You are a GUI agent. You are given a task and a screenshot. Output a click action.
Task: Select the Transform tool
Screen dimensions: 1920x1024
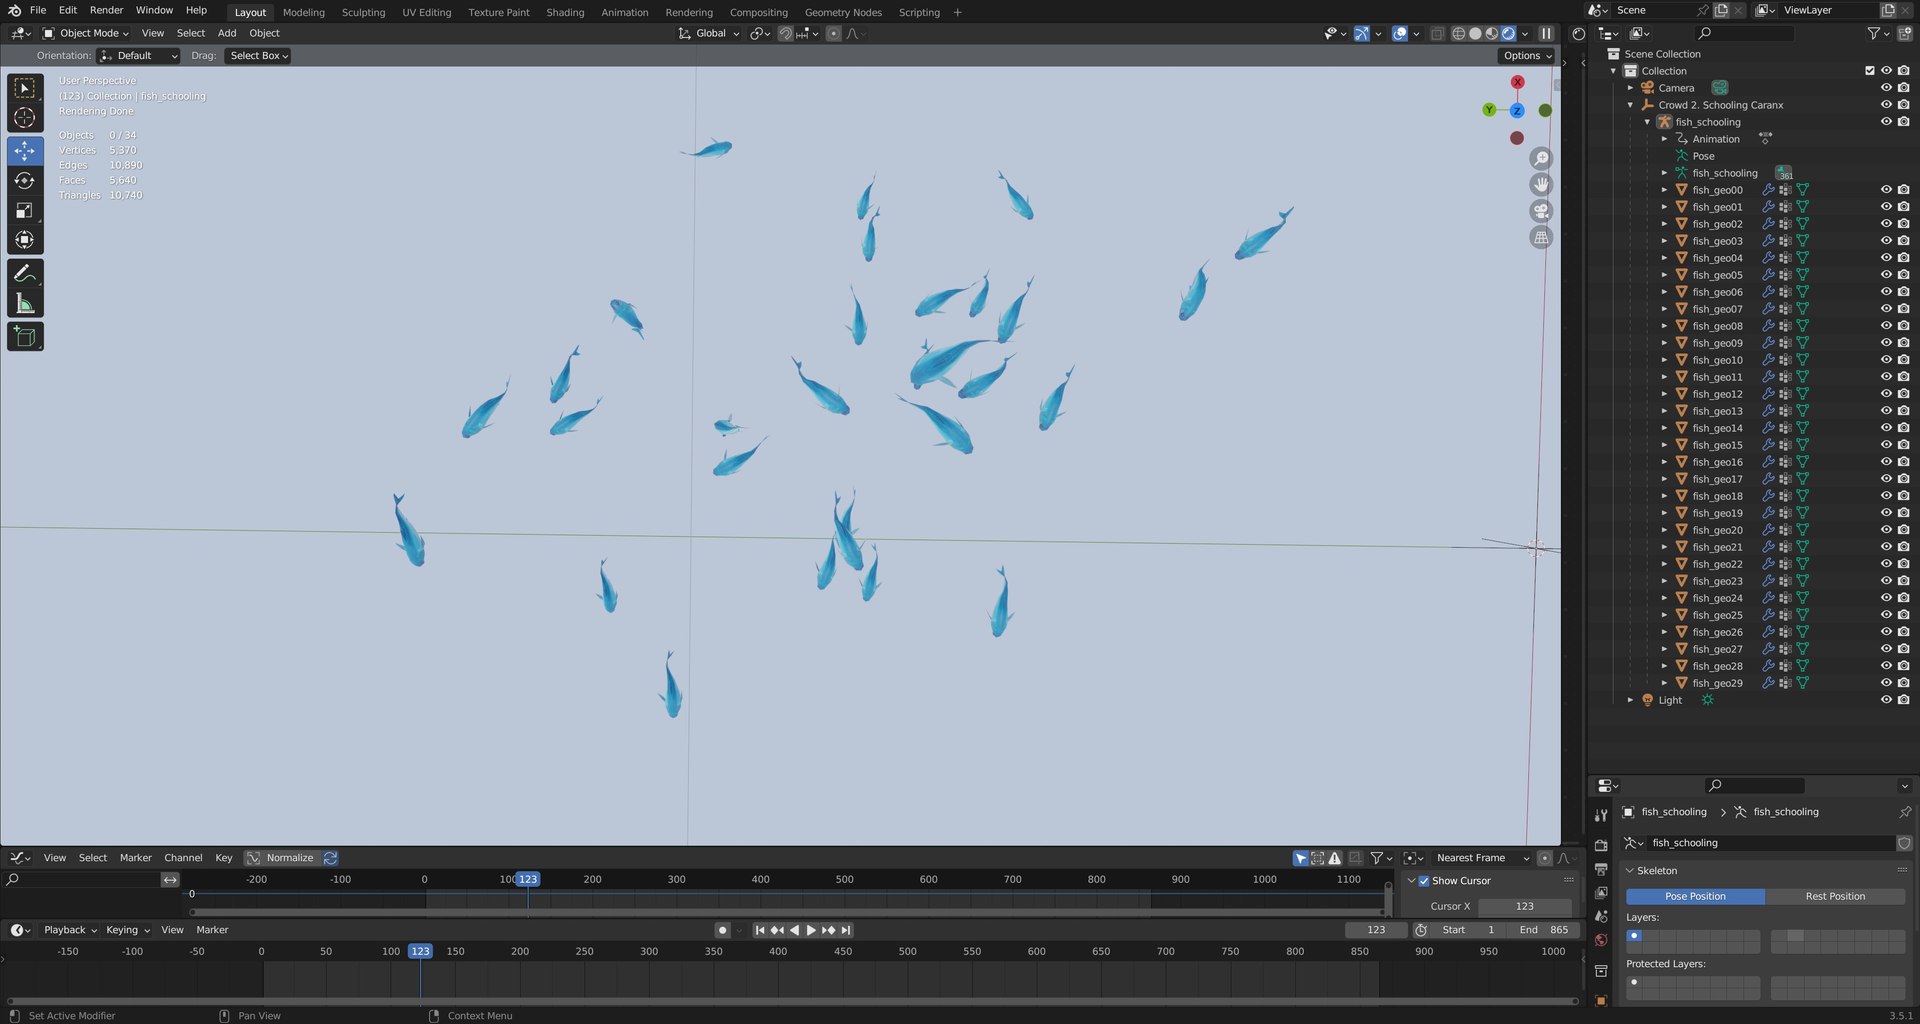pyautogui.click(x=25, y=240)
